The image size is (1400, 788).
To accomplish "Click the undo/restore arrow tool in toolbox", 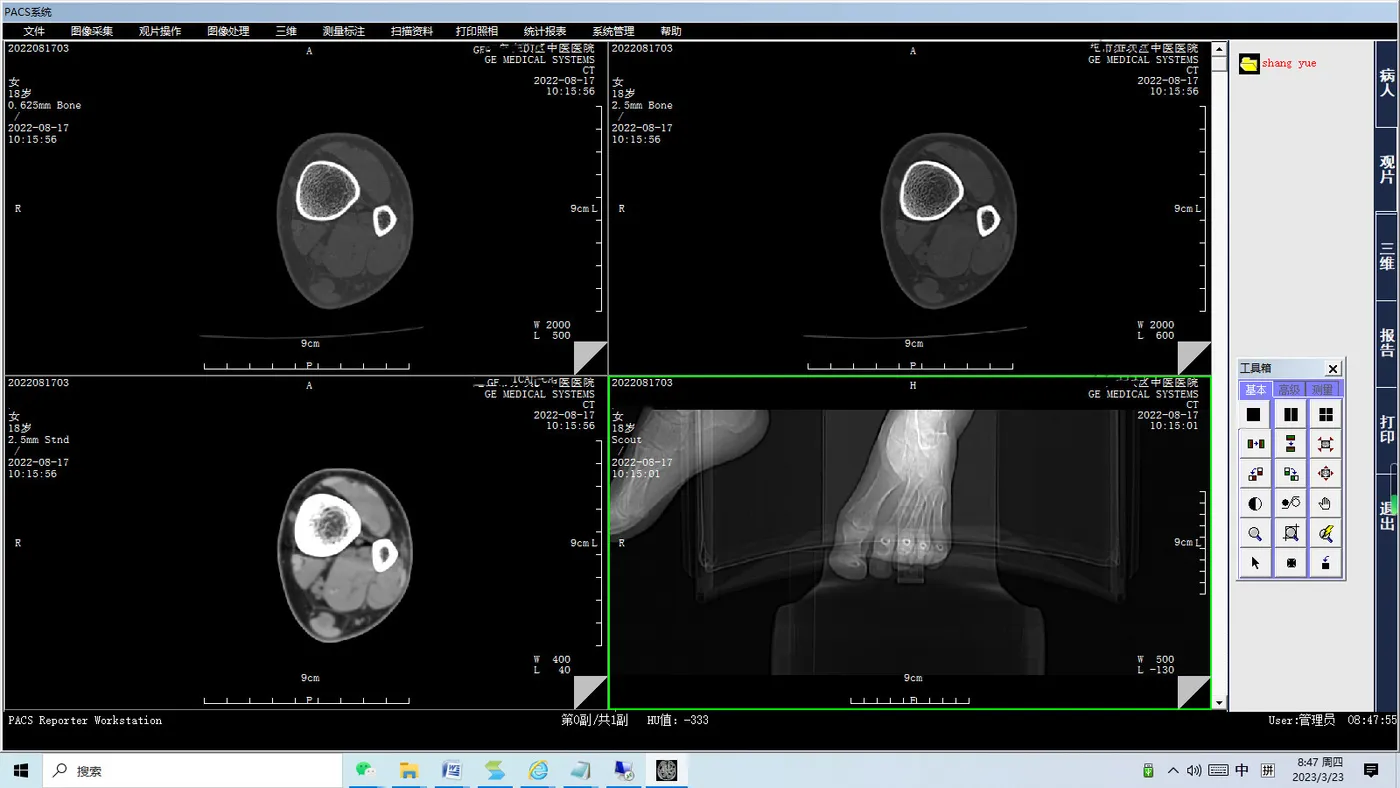I will pos(1326,564).
